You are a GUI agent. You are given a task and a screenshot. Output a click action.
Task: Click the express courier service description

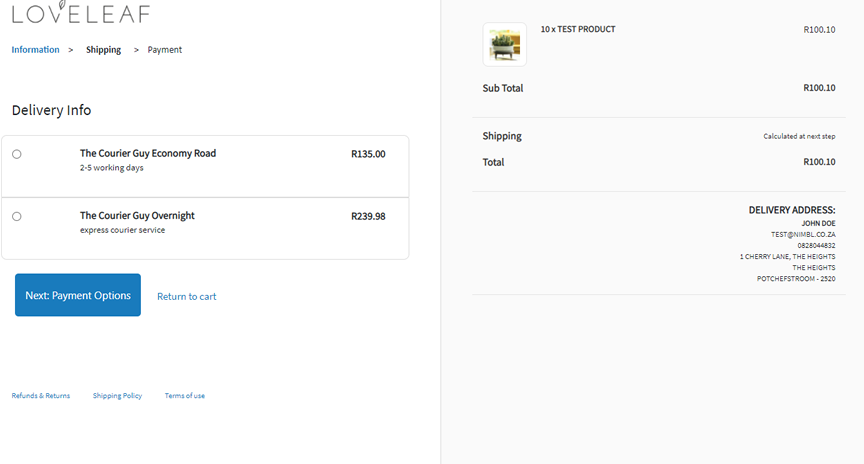click(x=122, y=230)
